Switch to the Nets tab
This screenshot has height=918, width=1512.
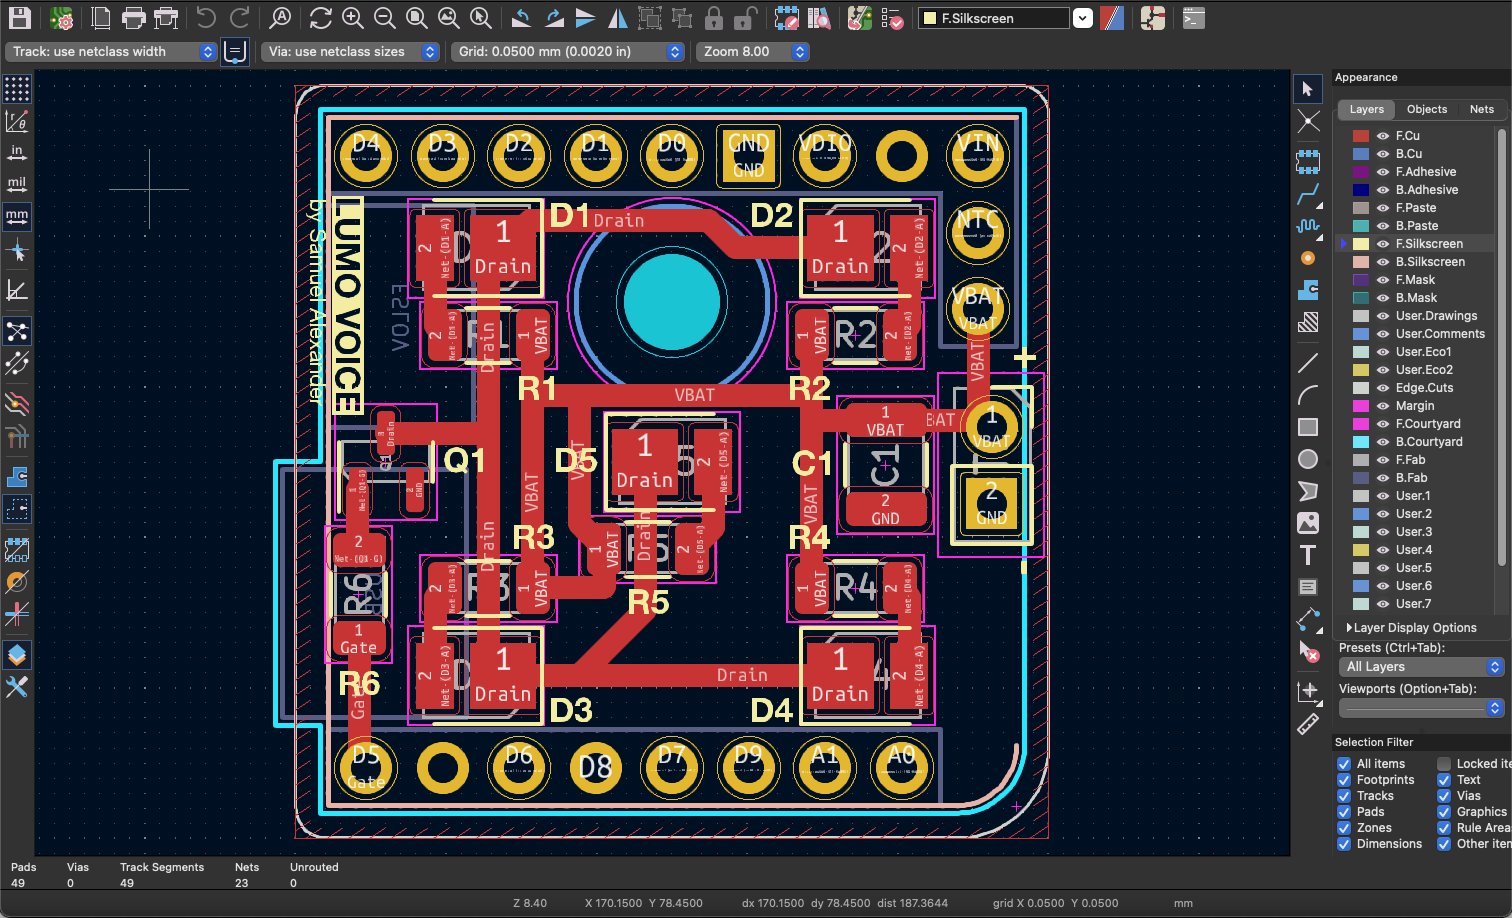pyautogui.click(x=1481, y=109)
